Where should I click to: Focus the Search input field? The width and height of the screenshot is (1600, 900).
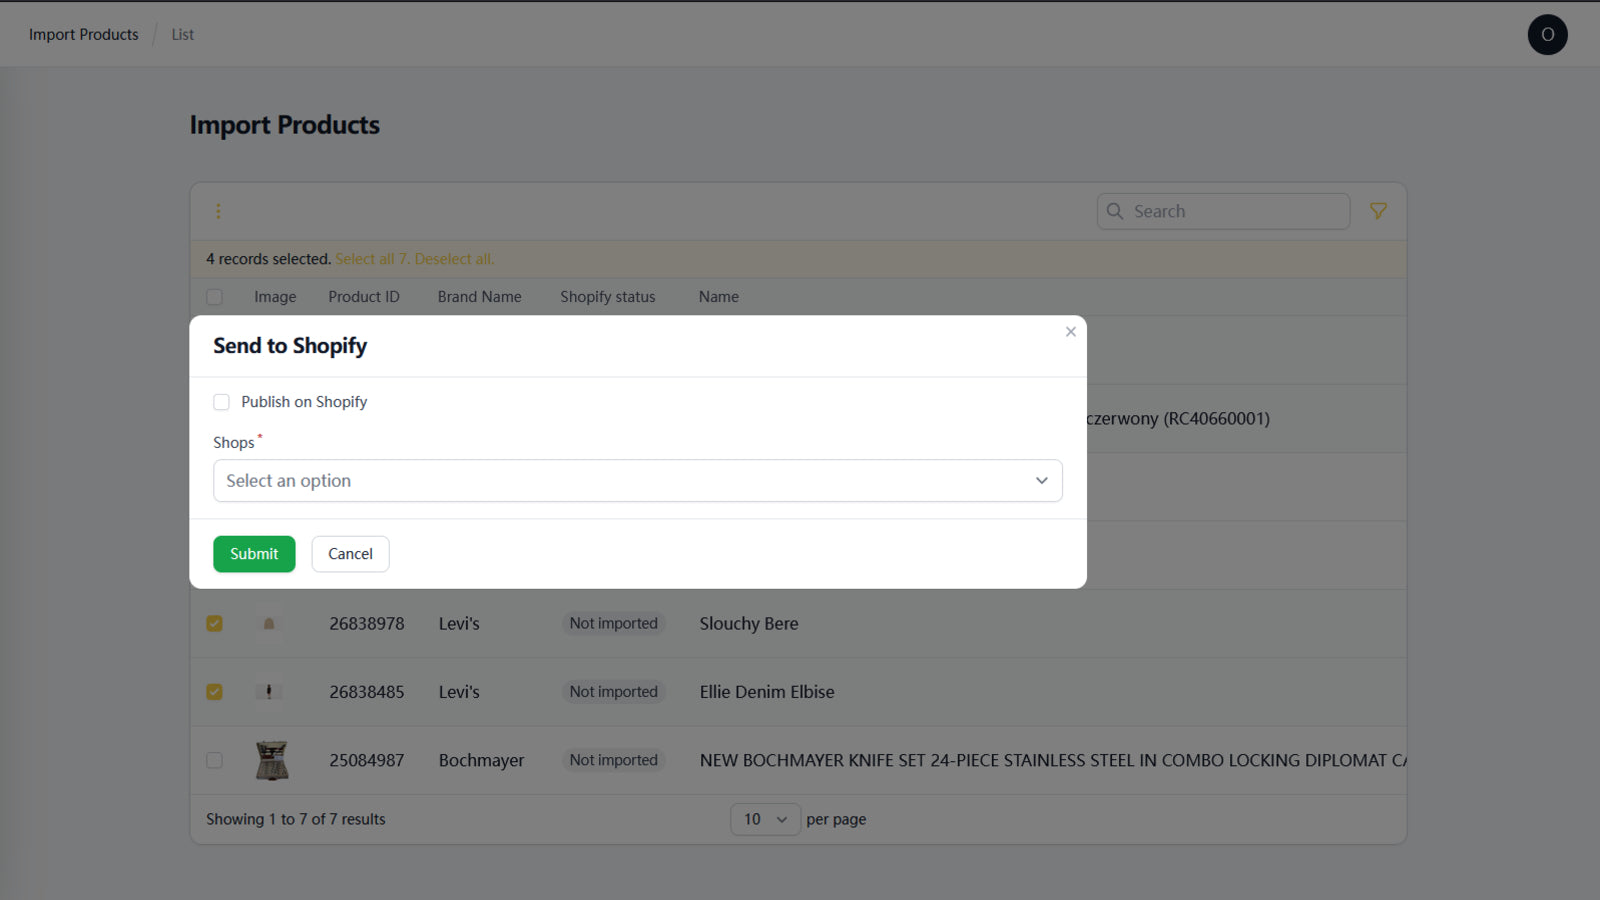point(1223,211)
